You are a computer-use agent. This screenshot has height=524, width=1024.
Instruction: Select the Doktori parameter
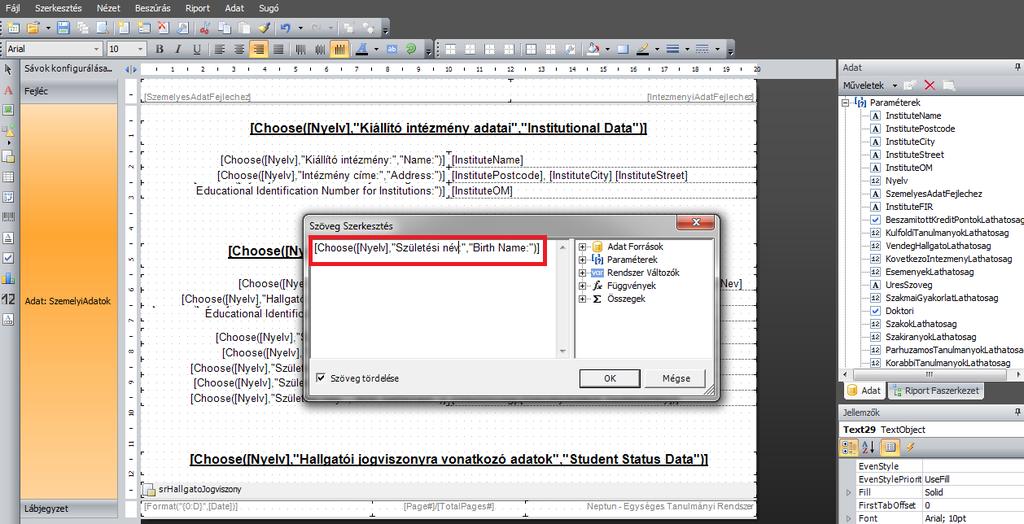(899, 311)
